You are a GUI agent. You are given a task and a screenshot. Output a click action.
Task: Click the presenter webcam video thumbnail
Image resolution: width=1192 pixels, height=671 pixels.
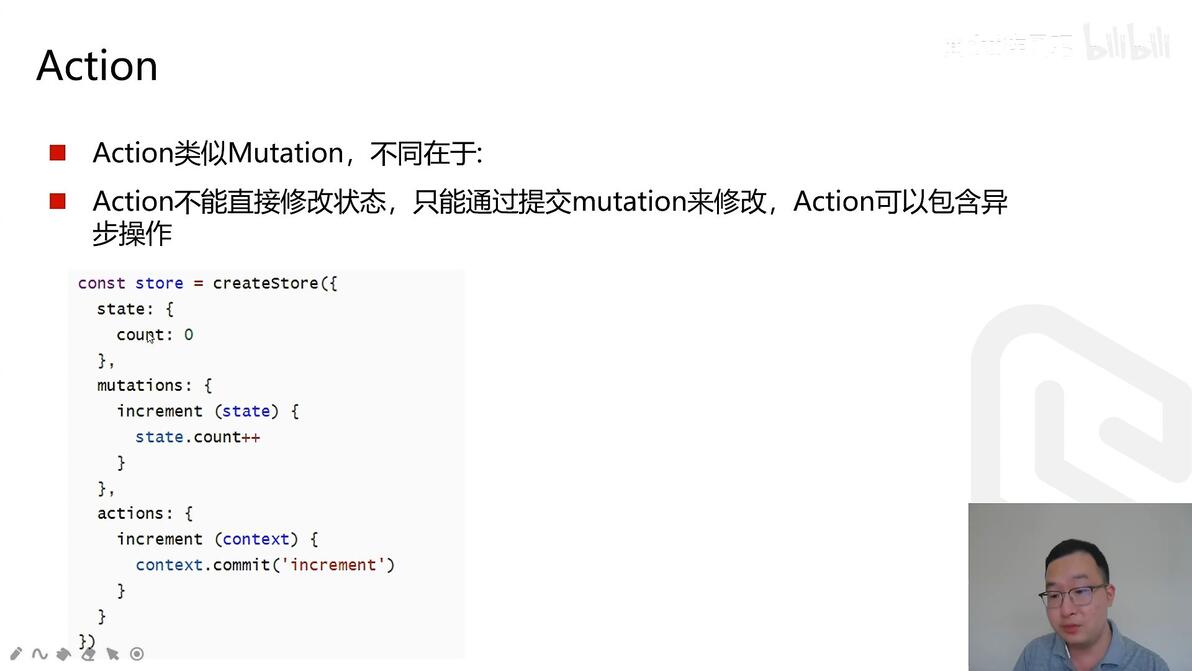tap(1080, 587)
